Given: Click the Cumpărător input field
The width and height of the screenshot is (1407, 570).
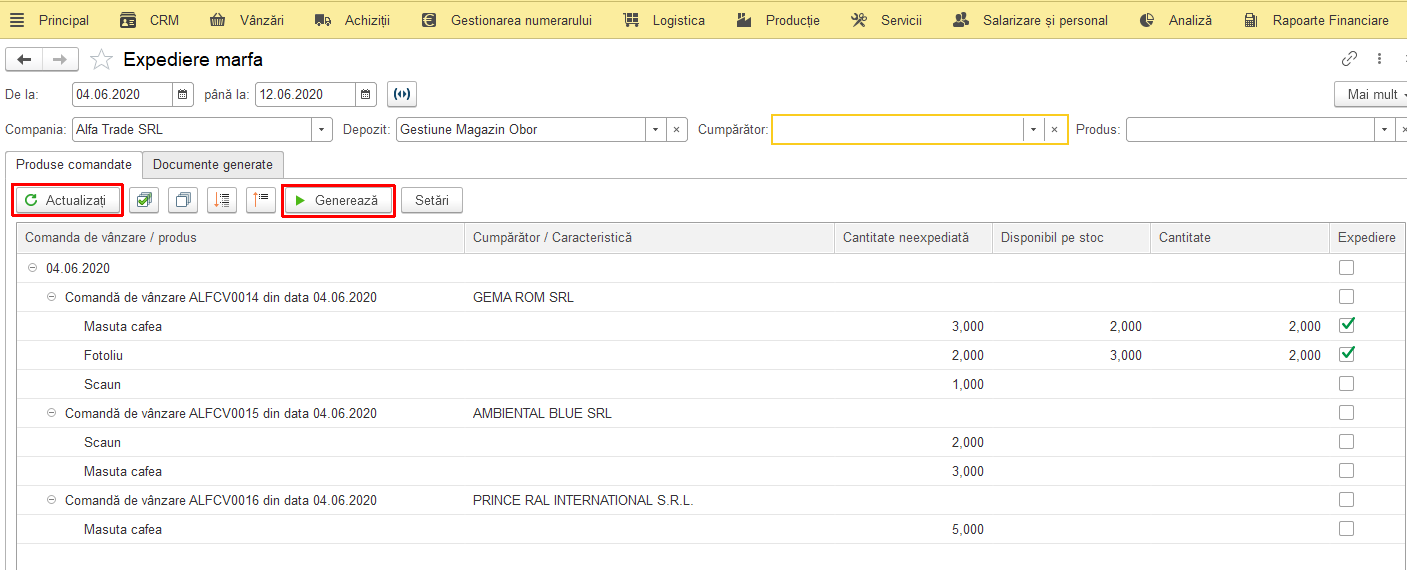Looking at the screenshot, I should (898, 130).
